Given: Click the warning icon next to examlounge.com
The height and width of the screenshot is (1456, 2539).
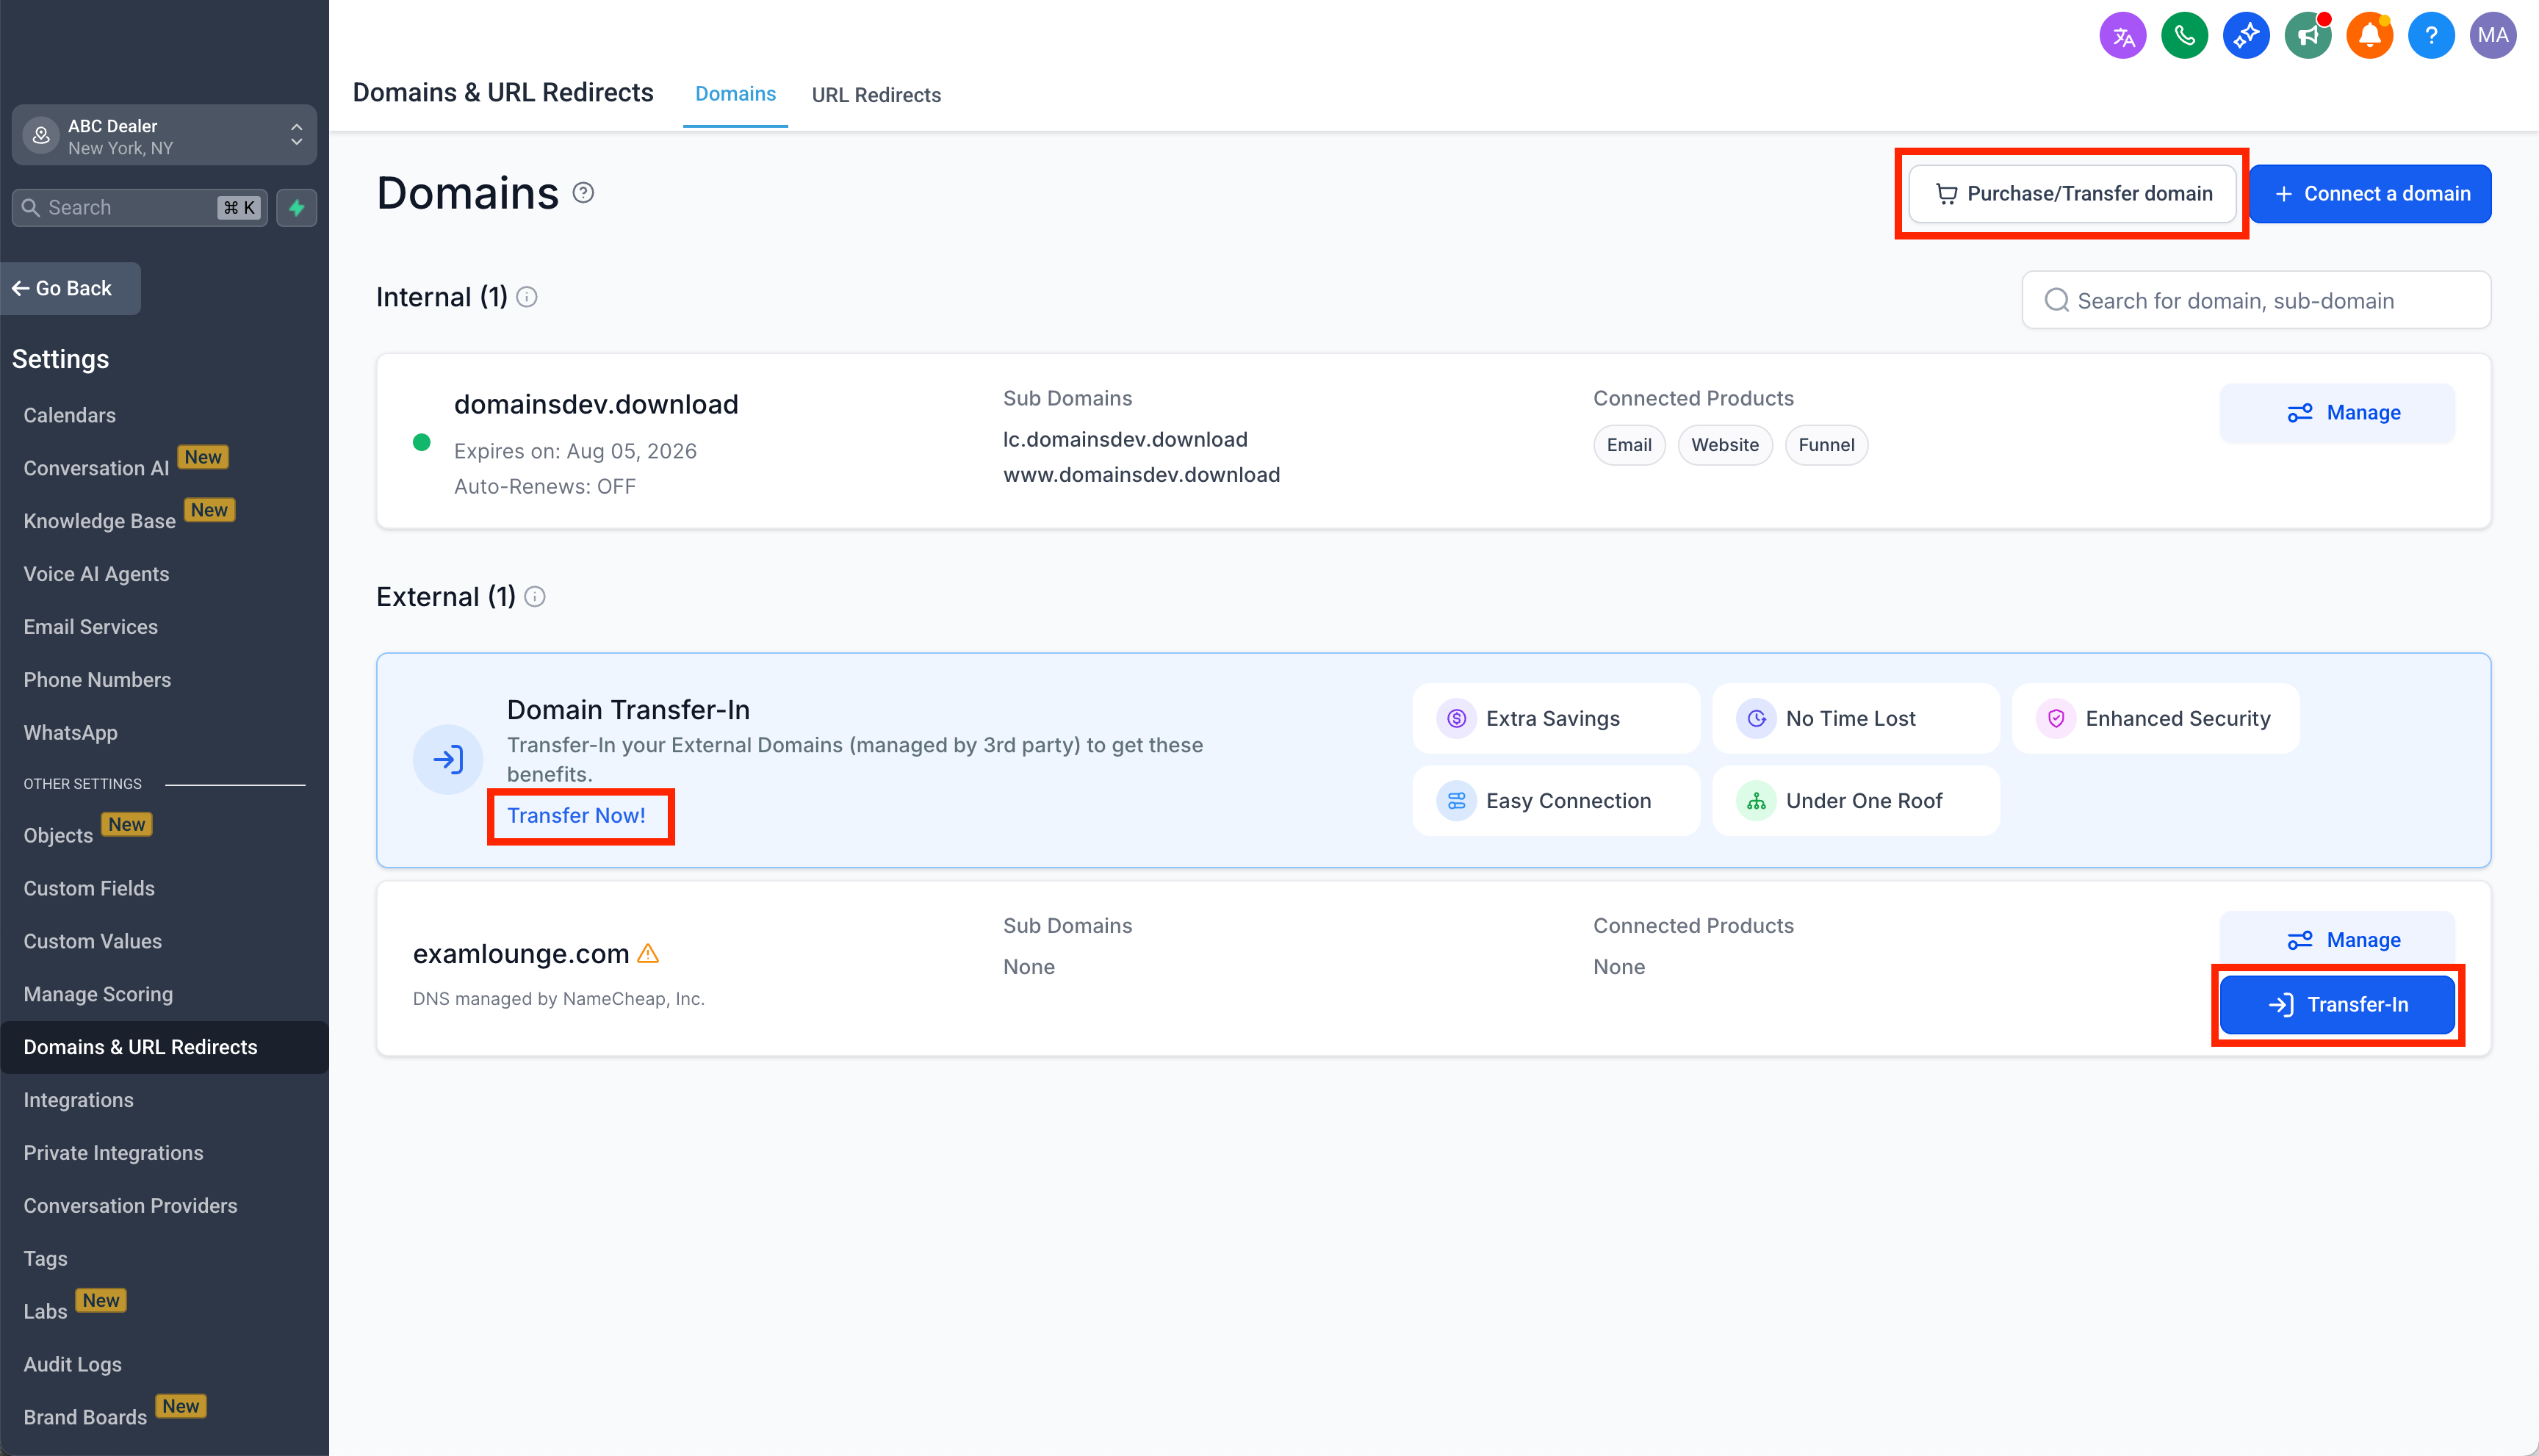Looking at the screenshot, I should tap(648, 953).
